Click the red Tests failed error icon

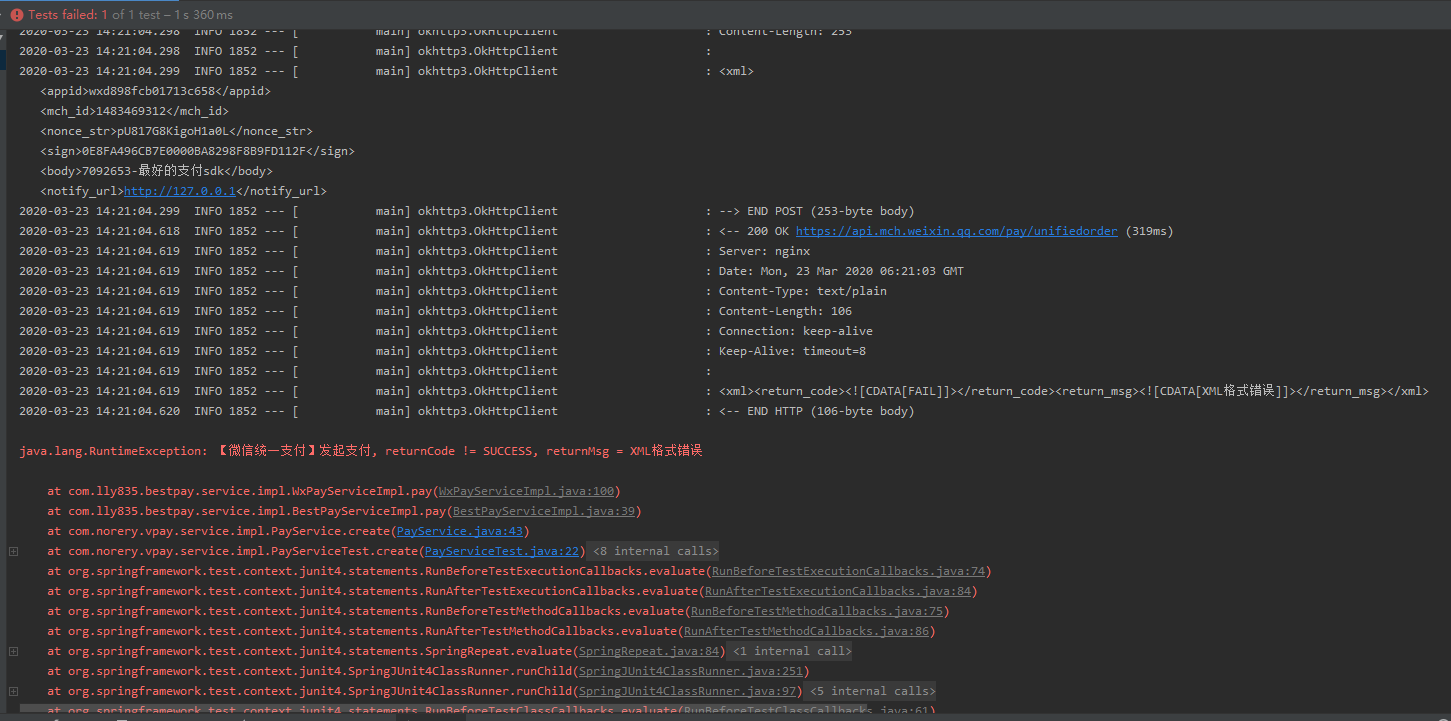(x=16, y=15)
